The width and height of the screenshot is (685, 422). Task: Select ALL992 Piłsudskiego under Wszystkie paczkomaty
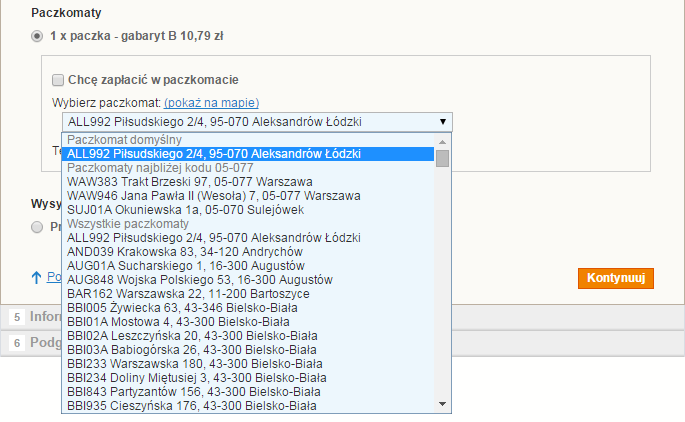(x=248, y=238)
